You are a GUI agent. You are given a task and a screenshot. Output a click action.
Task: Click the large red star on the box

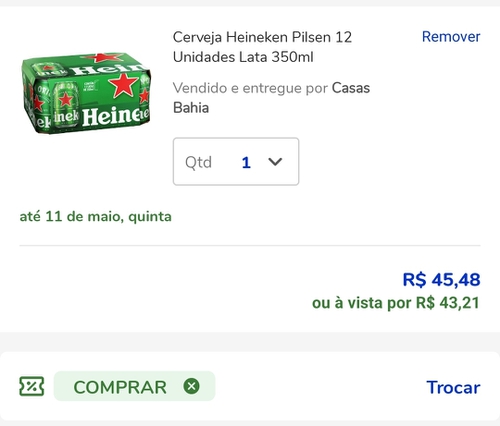tap(123, 85)
